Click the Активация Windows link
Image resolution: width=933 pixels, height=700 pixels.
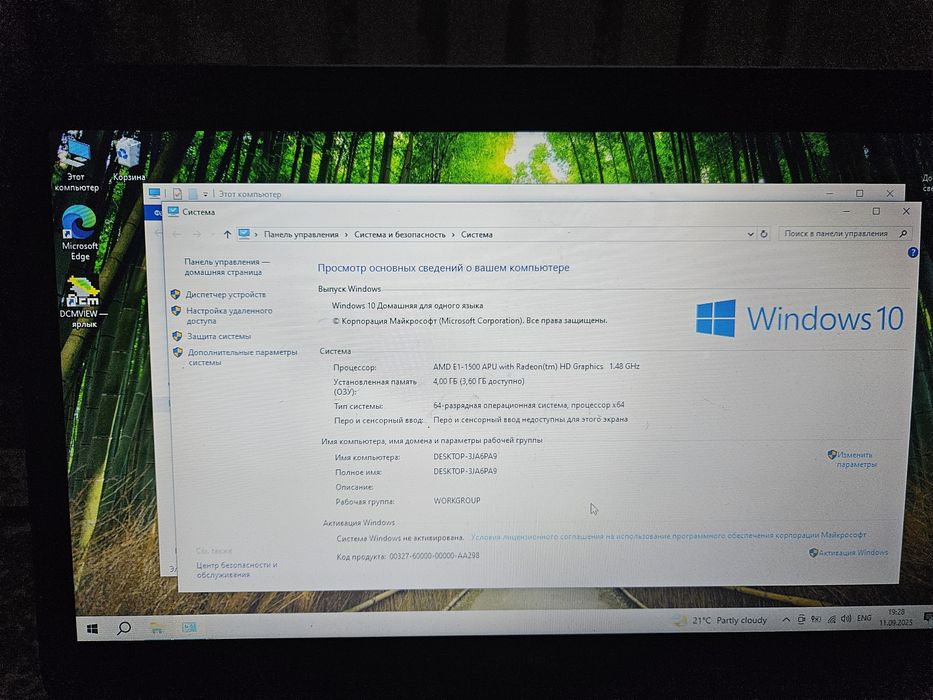pos(853,552)
